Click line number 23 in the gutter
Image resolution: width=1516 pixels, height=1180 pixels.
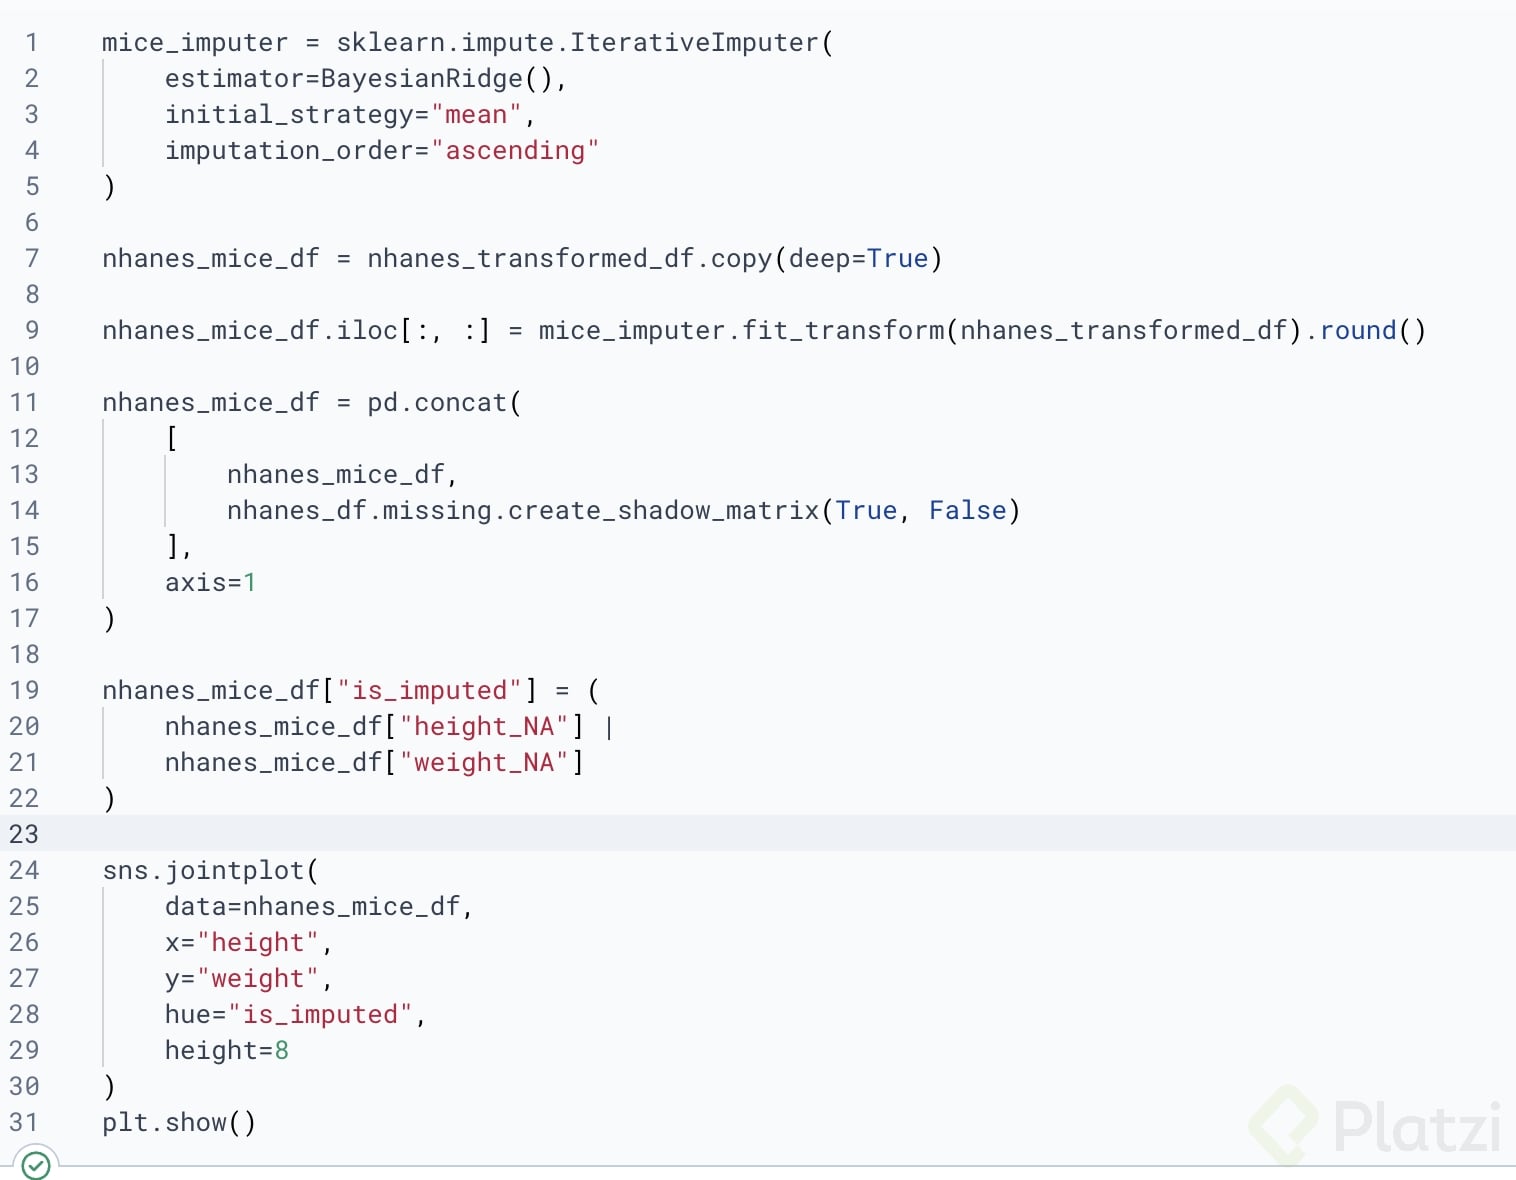(x=24, y=834)
